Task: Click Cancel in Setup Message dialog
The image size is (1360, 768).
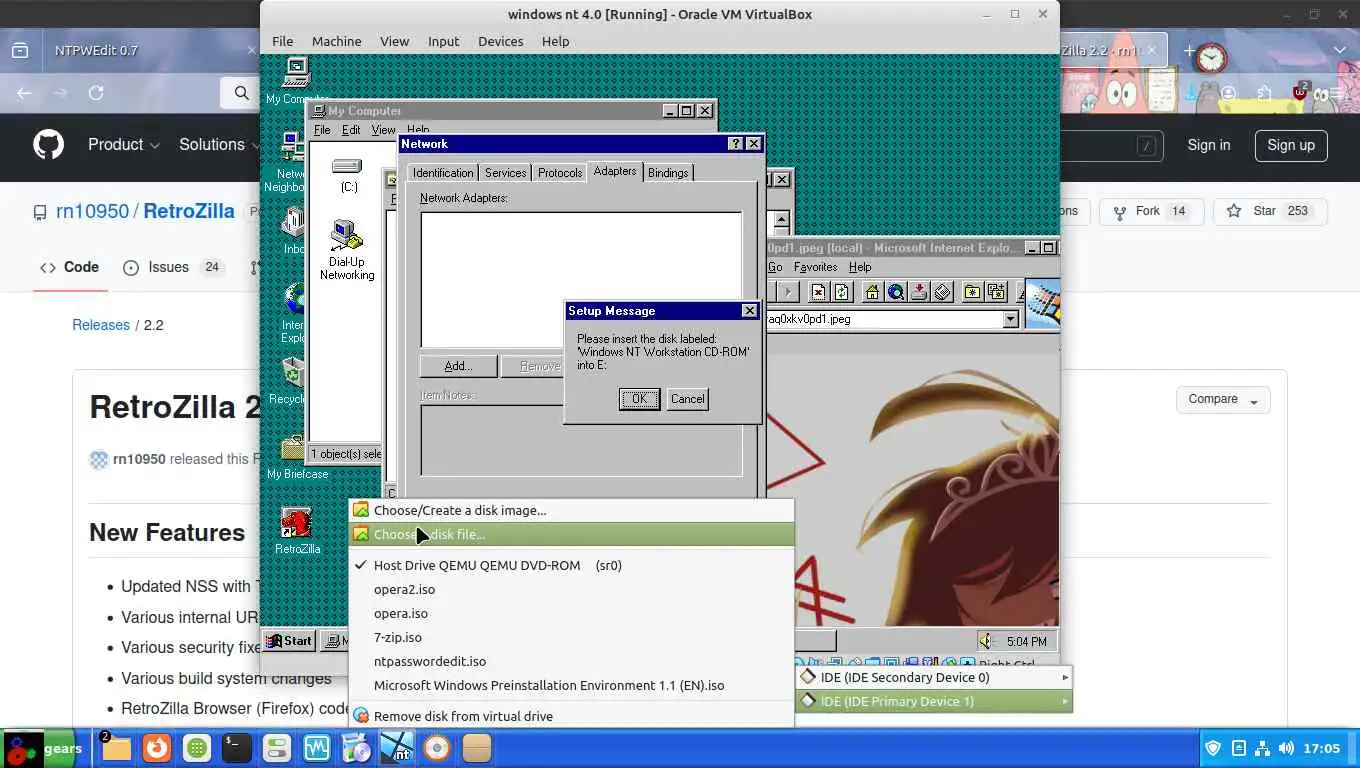Action: tap(687, 399)
